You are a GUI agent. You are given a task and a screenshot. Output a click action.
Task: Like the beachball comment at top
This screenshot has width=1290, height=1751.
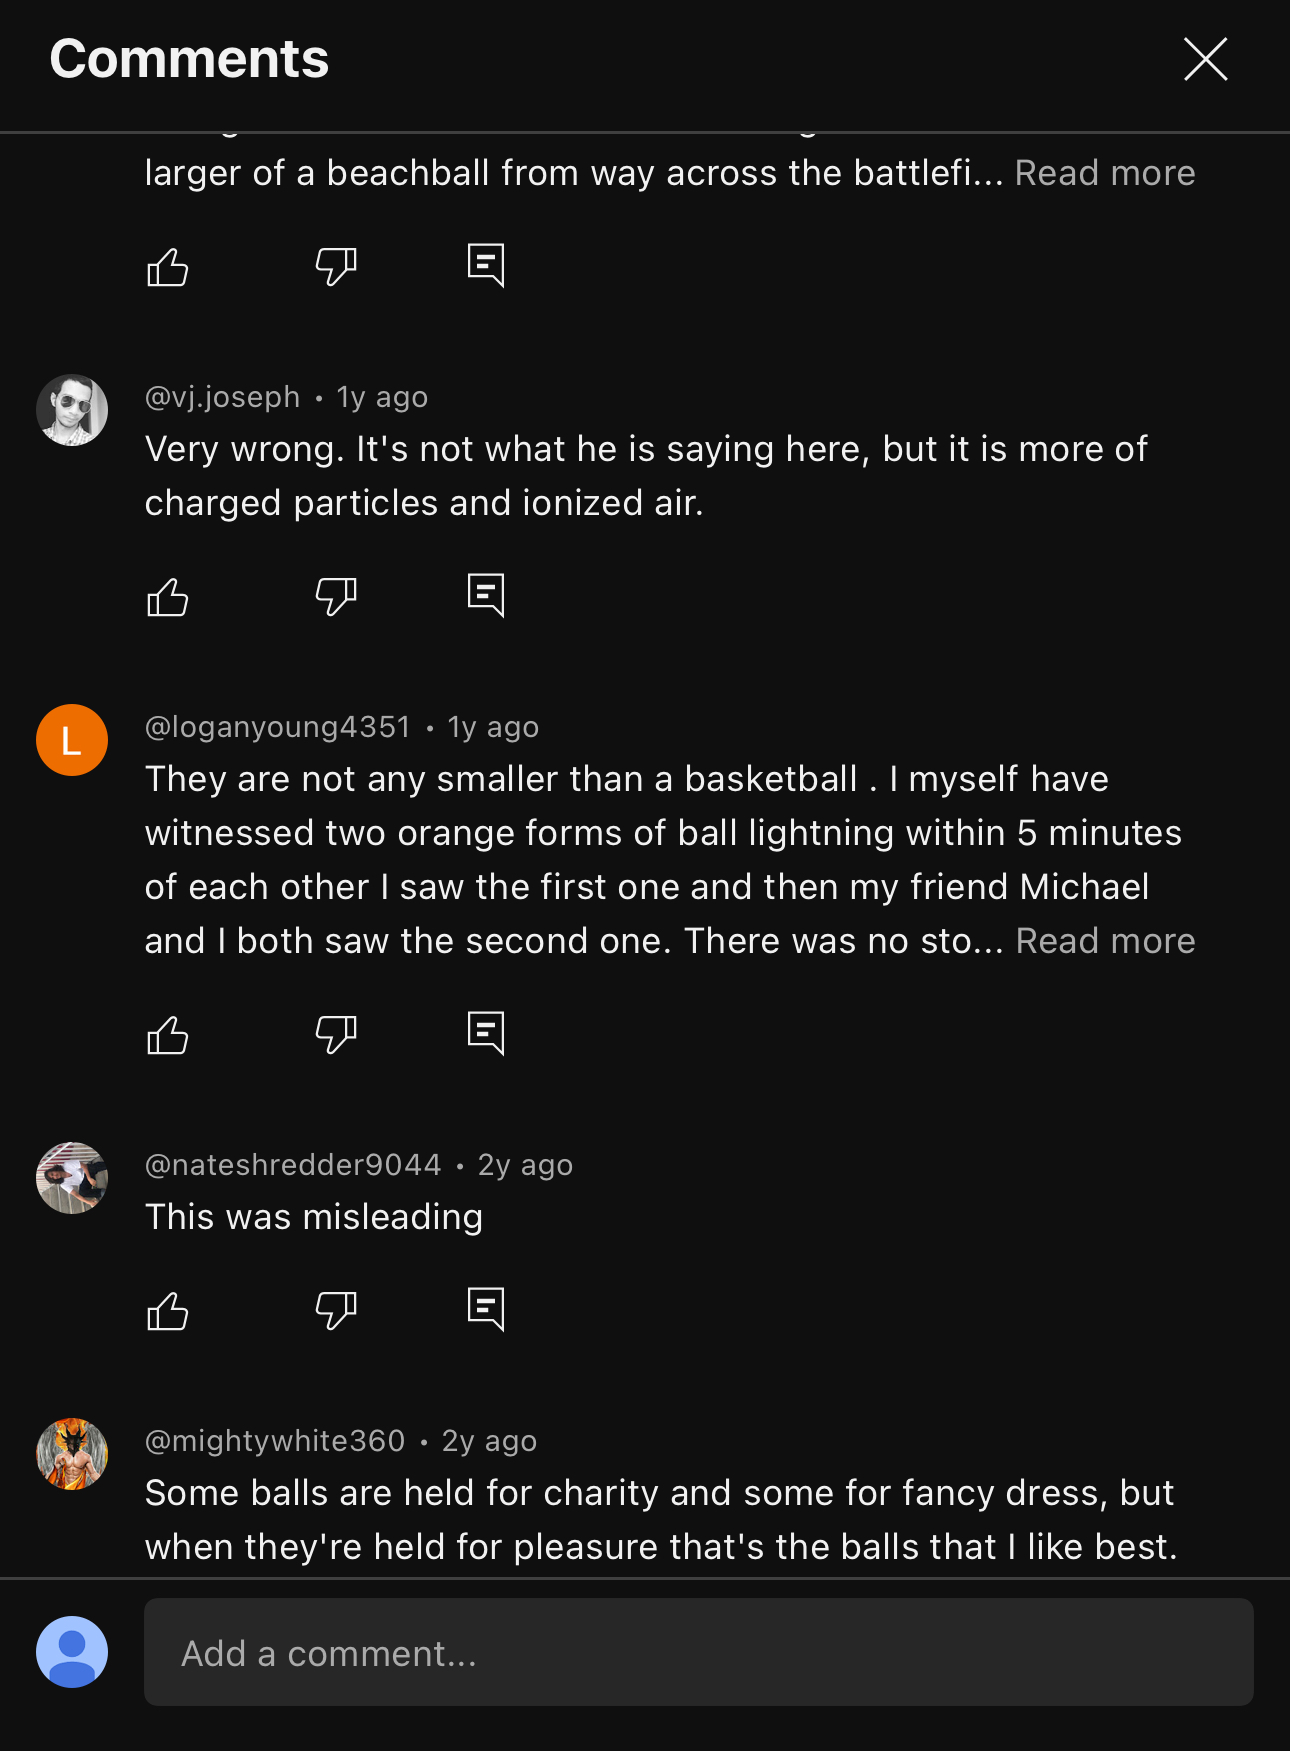[168, 267]
